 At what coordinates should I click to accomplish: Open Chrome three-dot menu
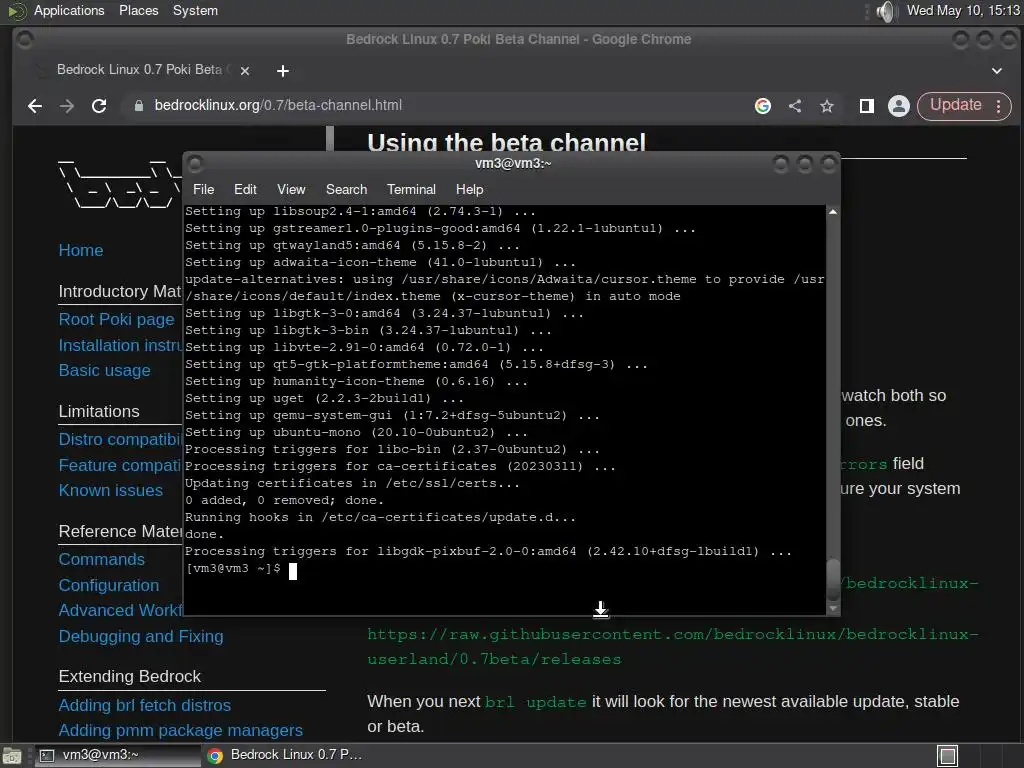(999, 106)
